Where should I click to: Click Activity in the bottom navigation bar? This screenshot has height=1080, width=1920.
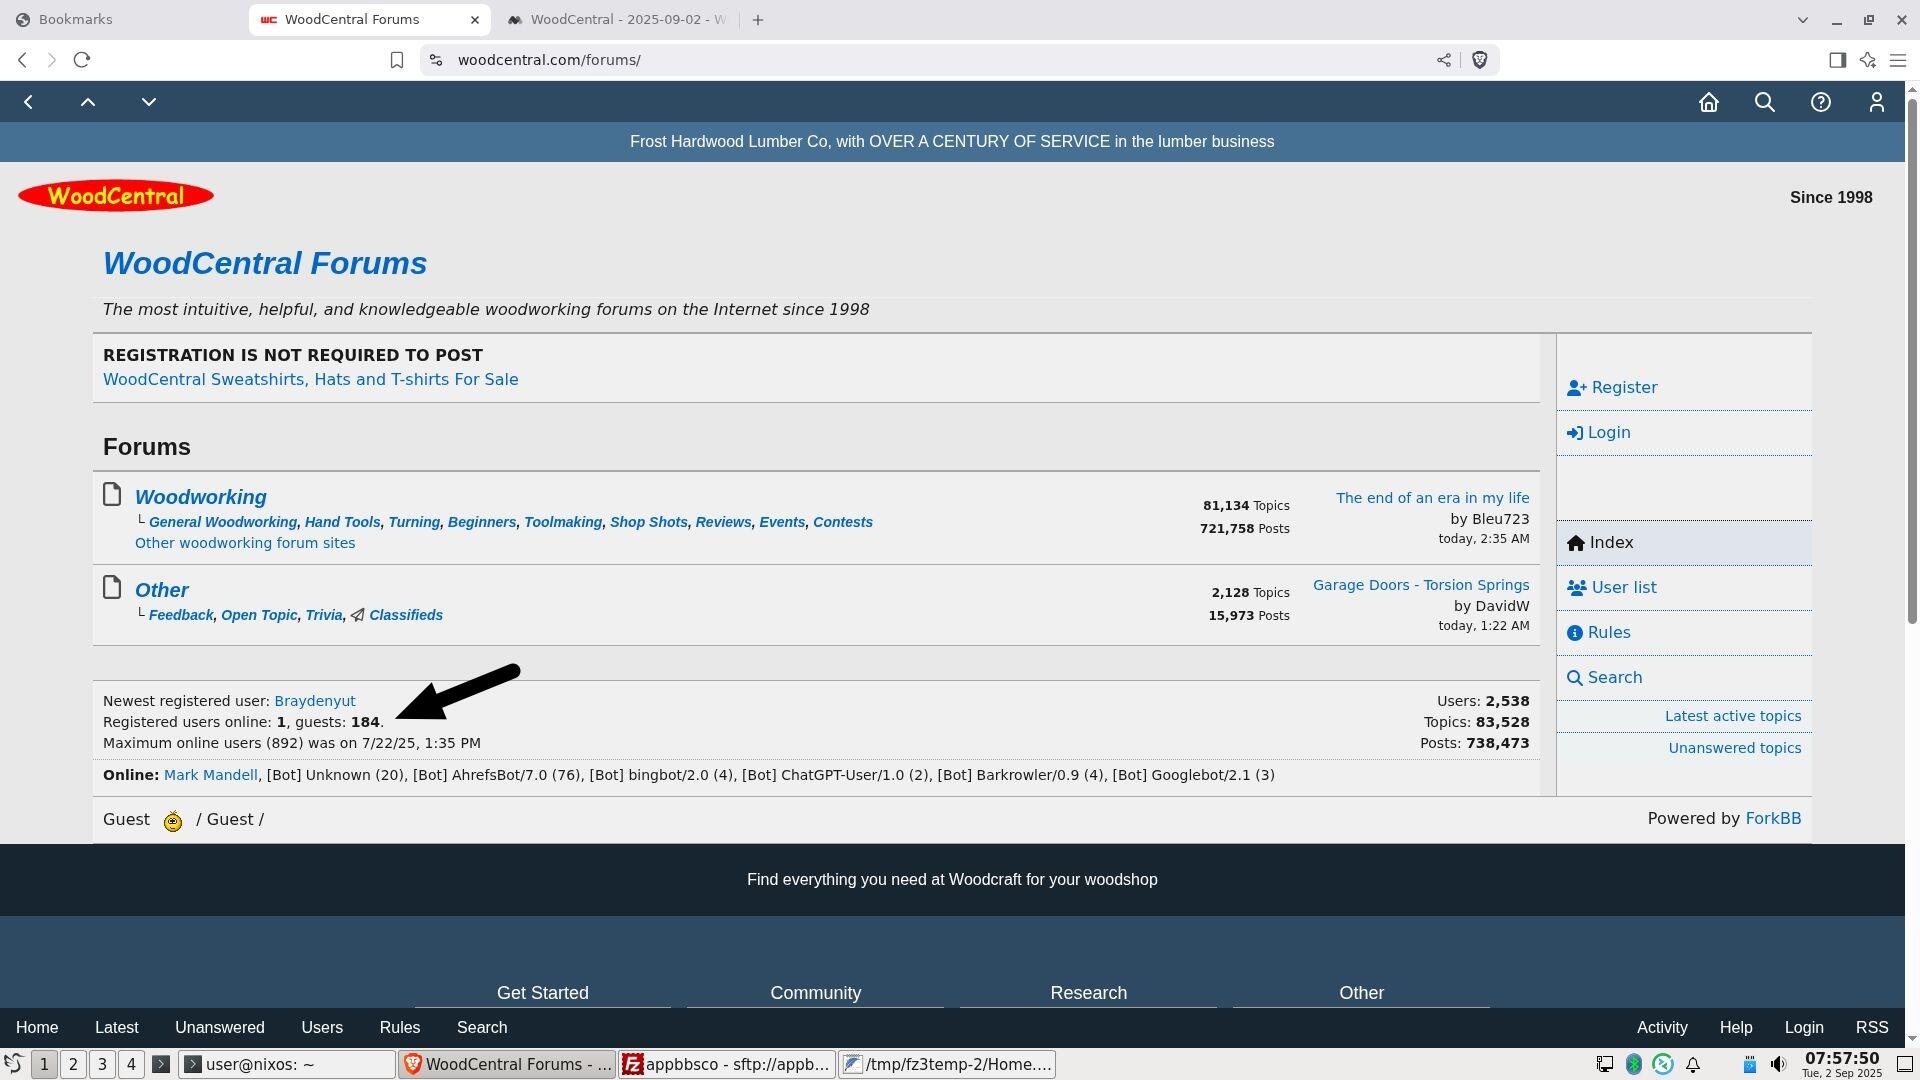(1662, 1028)
